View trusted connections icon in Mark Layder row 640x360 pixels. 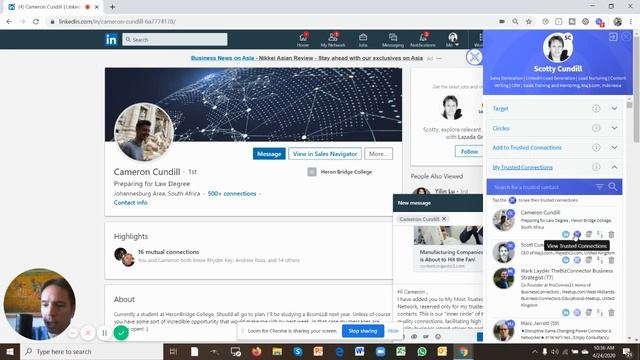(577, 313)
